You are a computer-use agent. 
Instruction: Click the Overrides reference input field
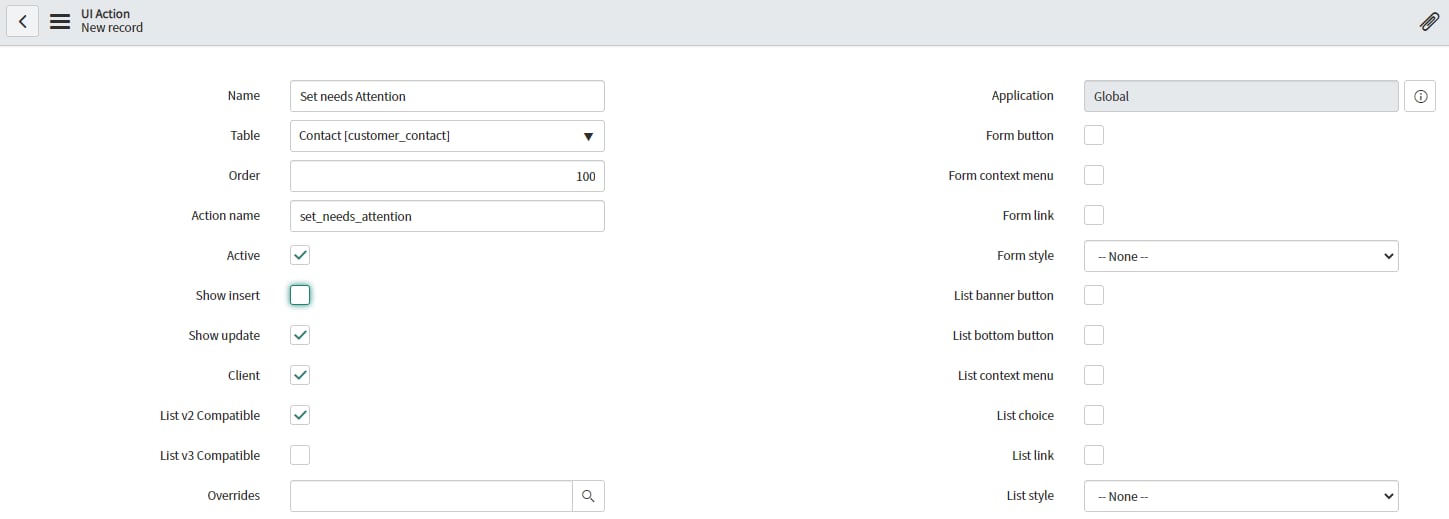pyautogui.click(x=431, y=496)
